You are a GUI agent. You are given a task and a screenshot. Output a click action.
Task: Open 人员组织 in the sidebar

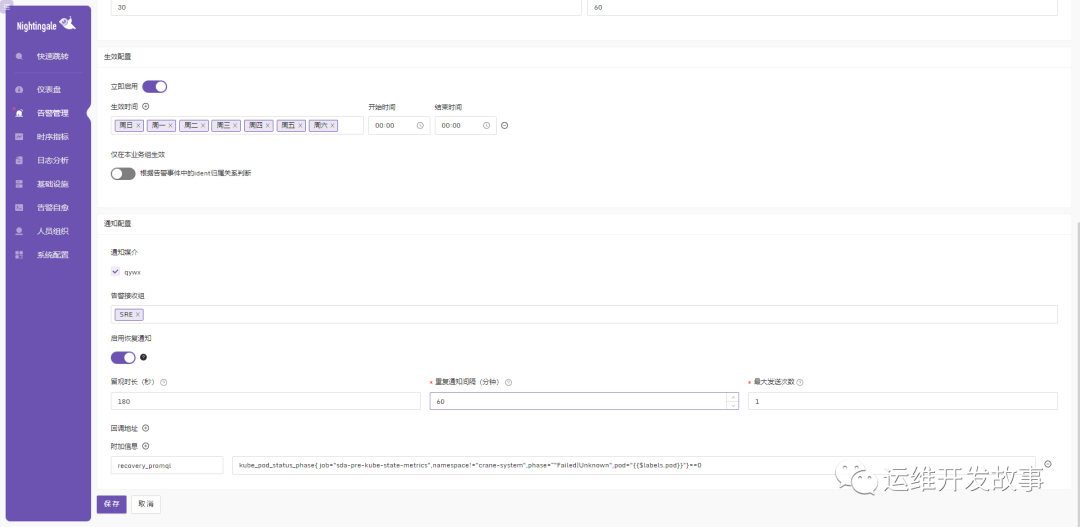(52, 231)
